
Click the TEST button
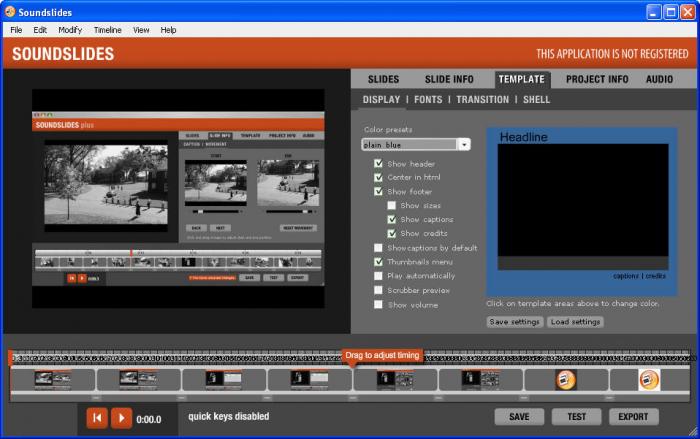577,417
